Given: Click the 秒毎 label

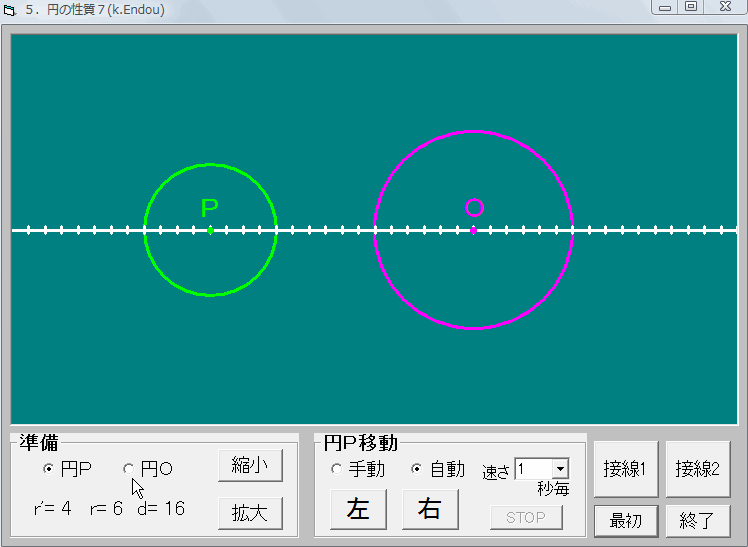Looking at the screenshot, I should tap(553, 489).
